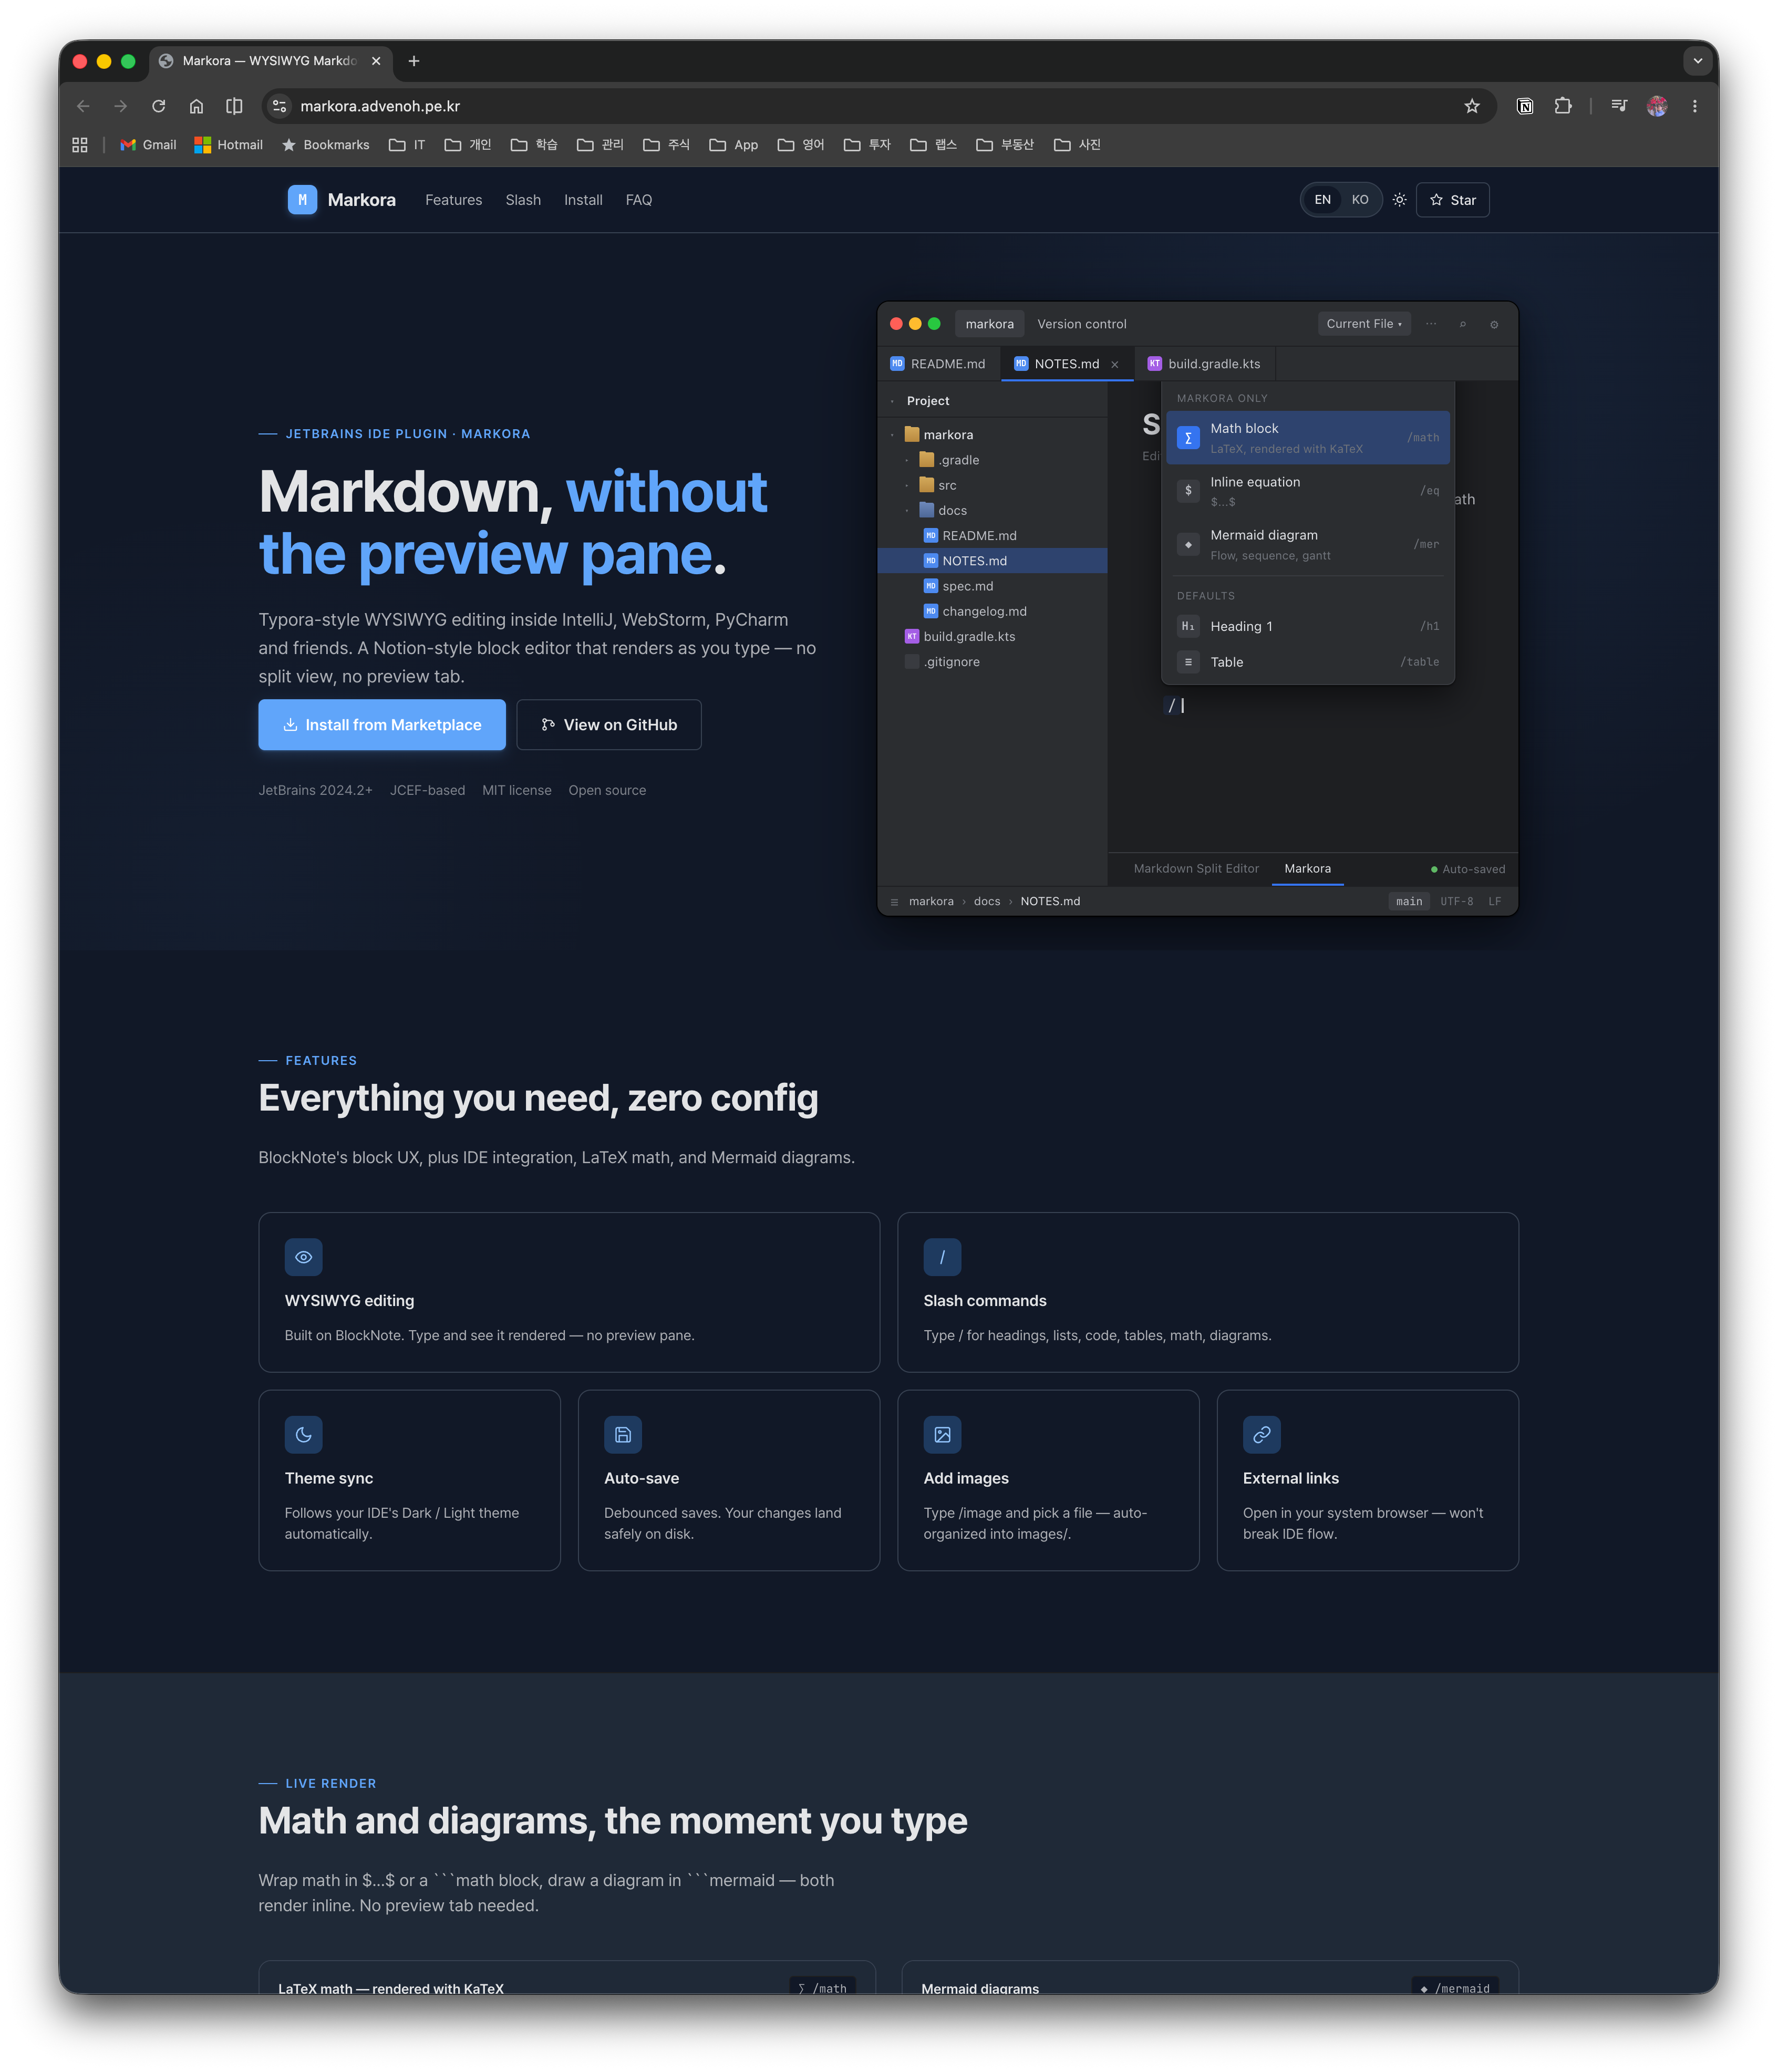Screen dimensions: 1778x2072
Task: Click the Auto-save disk icon
Action: click(x=623, y=1435)
